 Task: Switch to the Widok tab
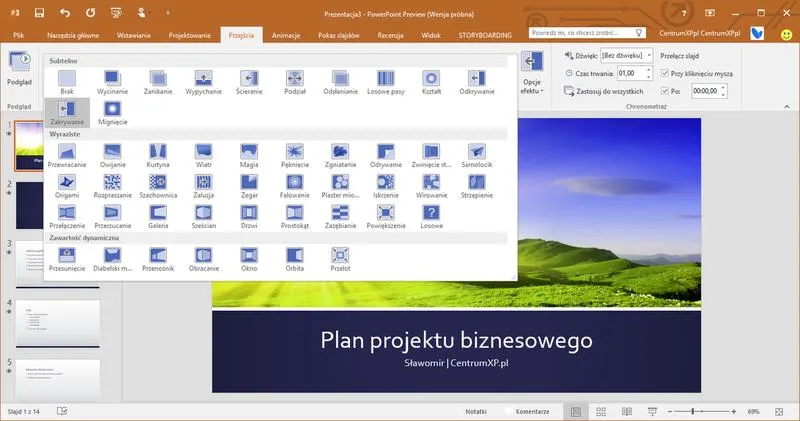point(431,35)
